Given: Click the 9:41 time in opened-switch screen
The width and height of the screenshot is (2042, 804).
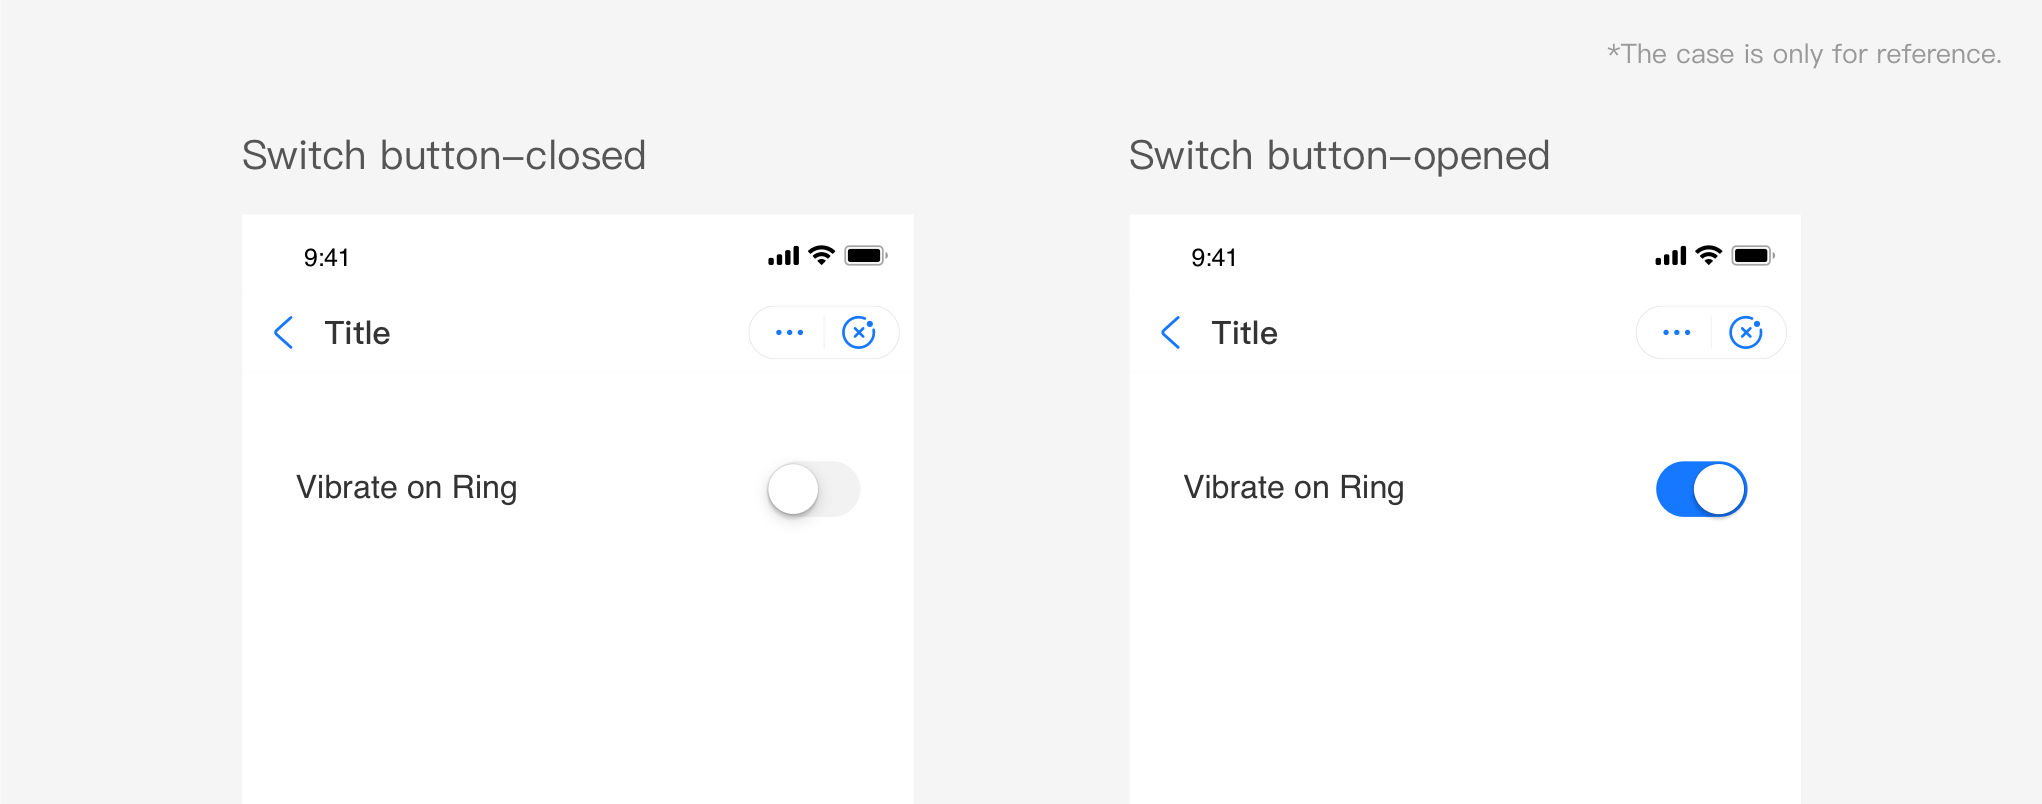Looking at the screenshot, I should (1213, 258).
